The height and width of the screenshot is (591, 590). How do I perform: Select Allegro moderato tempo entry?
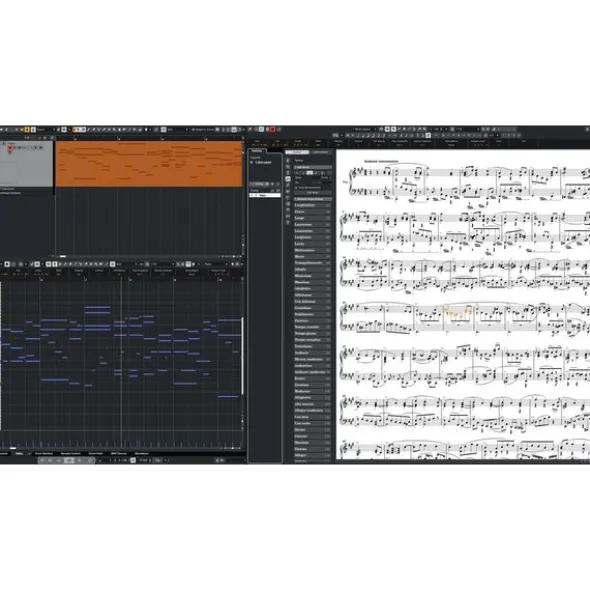[312, 410]
